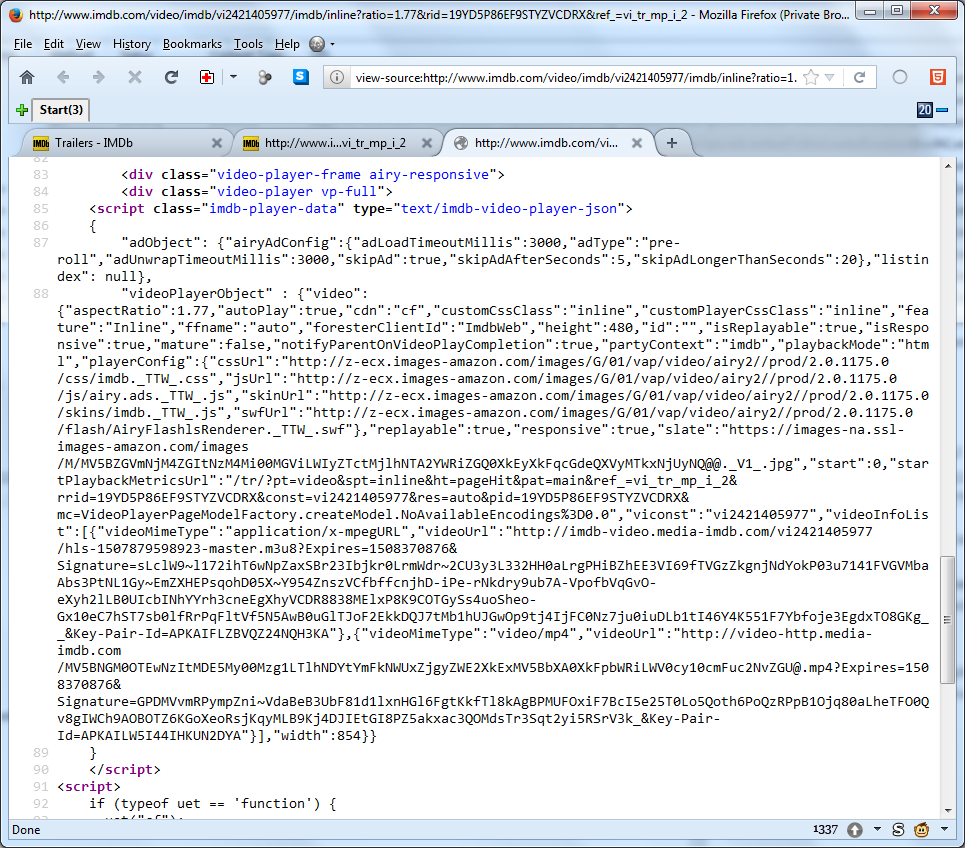Click the green plus bookmarks icon

click(x=22, y=110)
